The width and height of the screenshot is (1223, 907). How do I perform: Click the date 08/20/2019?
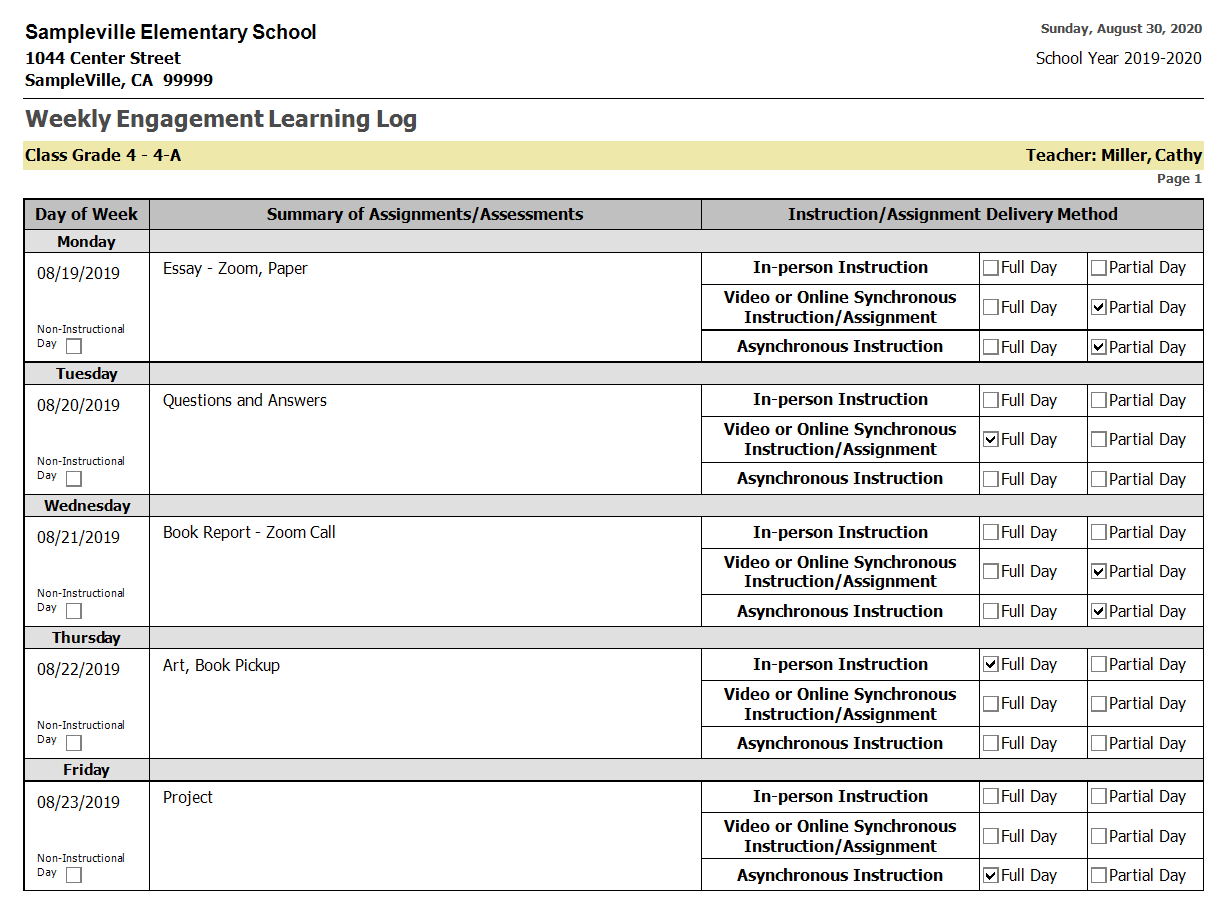(78, 405)
